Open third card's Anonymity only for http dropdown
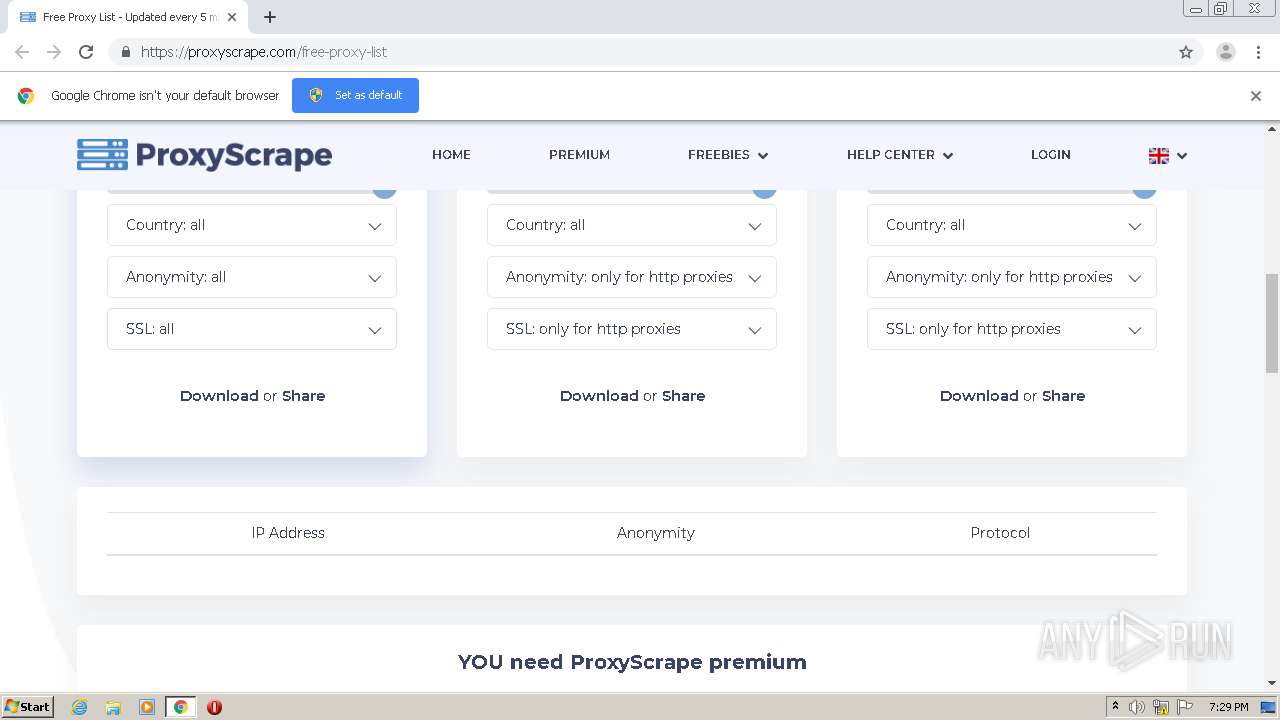The height and width of the screenshot is (720, 1280). click(1012, 277)
